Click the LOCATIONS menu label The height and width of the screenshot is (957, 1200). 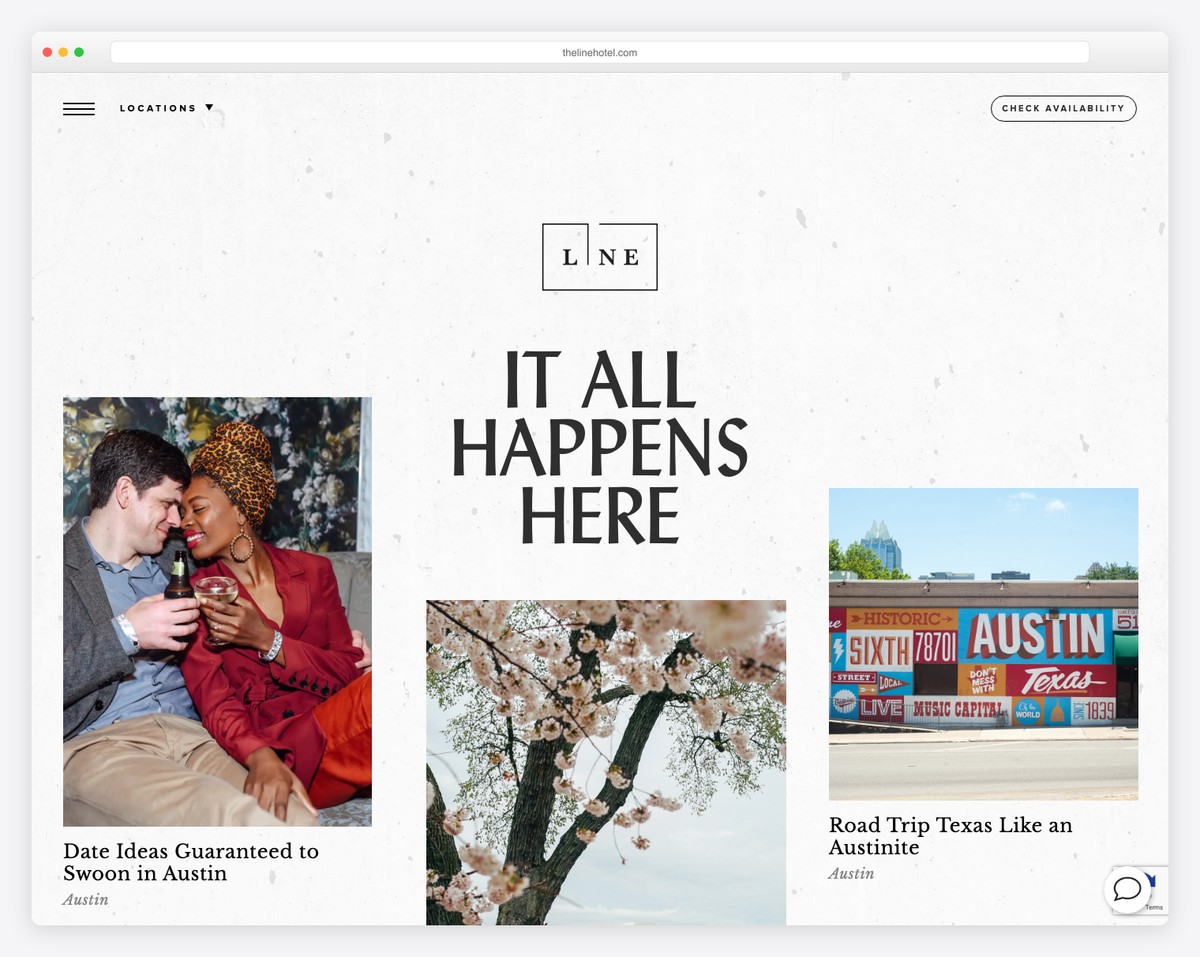158,108
